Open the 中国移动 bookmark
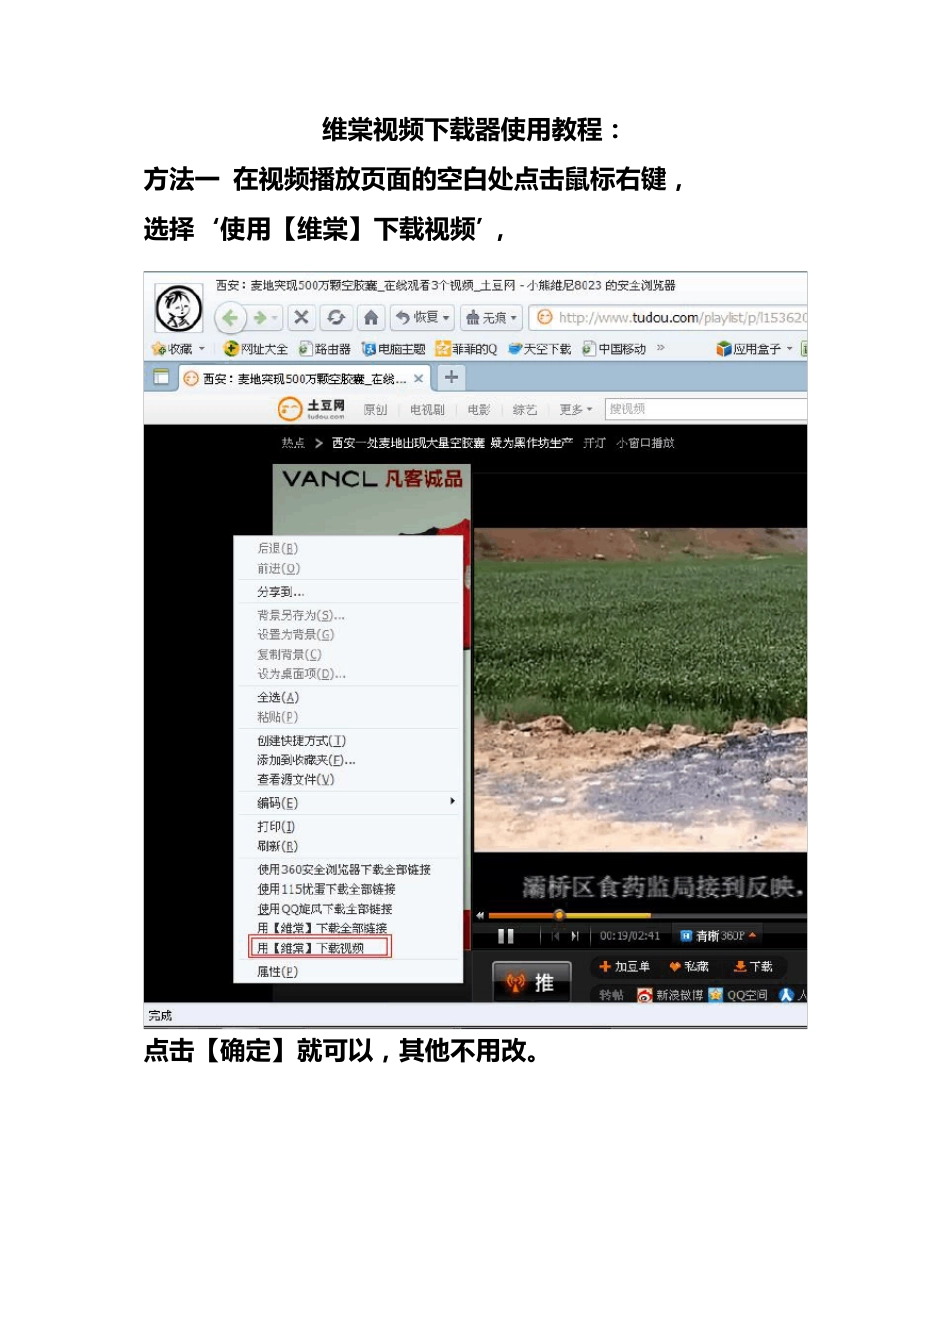 coord(614,349)
